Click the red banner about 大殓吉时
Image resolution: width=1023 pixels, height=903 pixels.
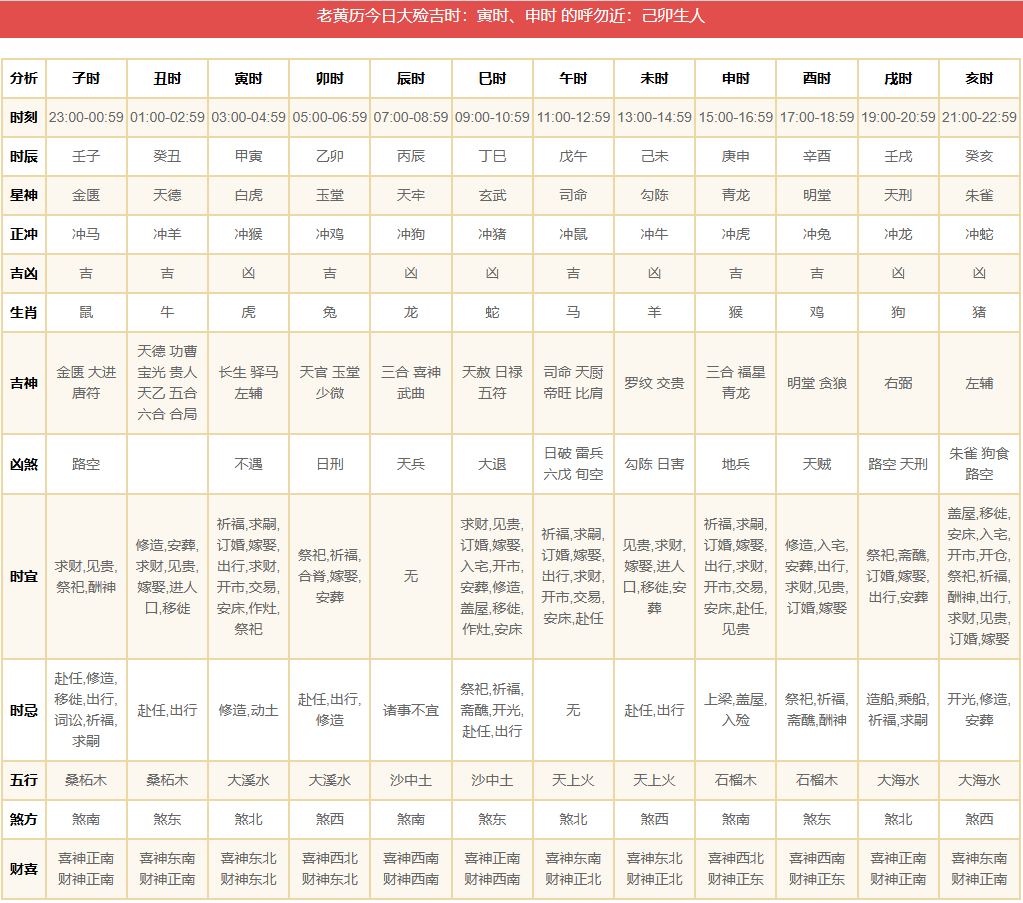tap(512, 18)
